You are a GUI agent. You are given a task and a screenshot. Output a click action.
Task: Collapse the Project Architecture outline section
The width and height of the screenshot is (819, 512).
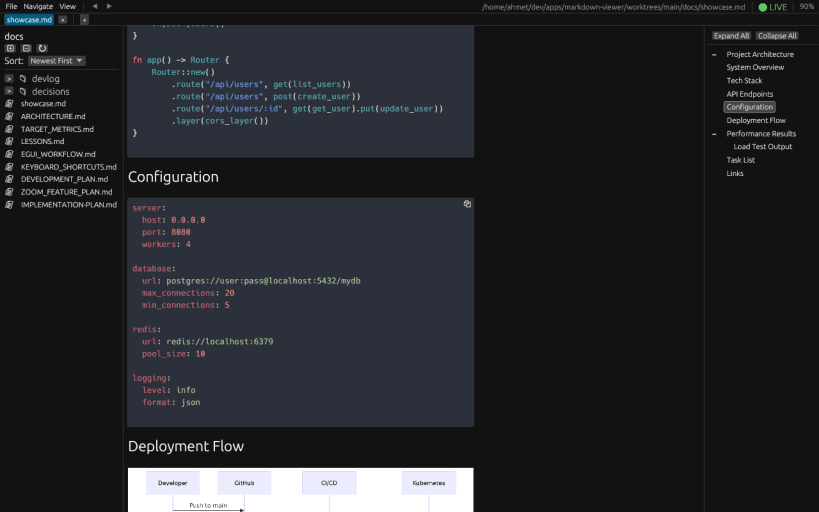(714, 54)
